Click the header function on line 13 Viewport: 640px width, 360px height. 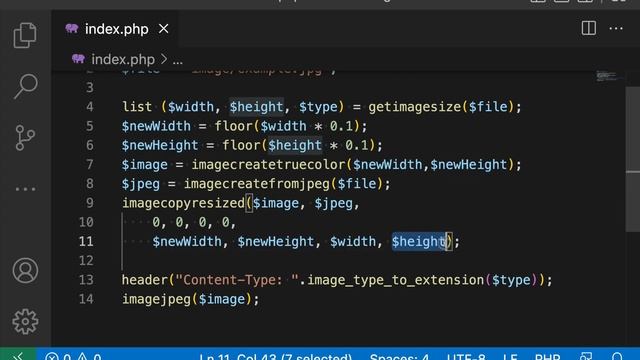pos(145,280)
